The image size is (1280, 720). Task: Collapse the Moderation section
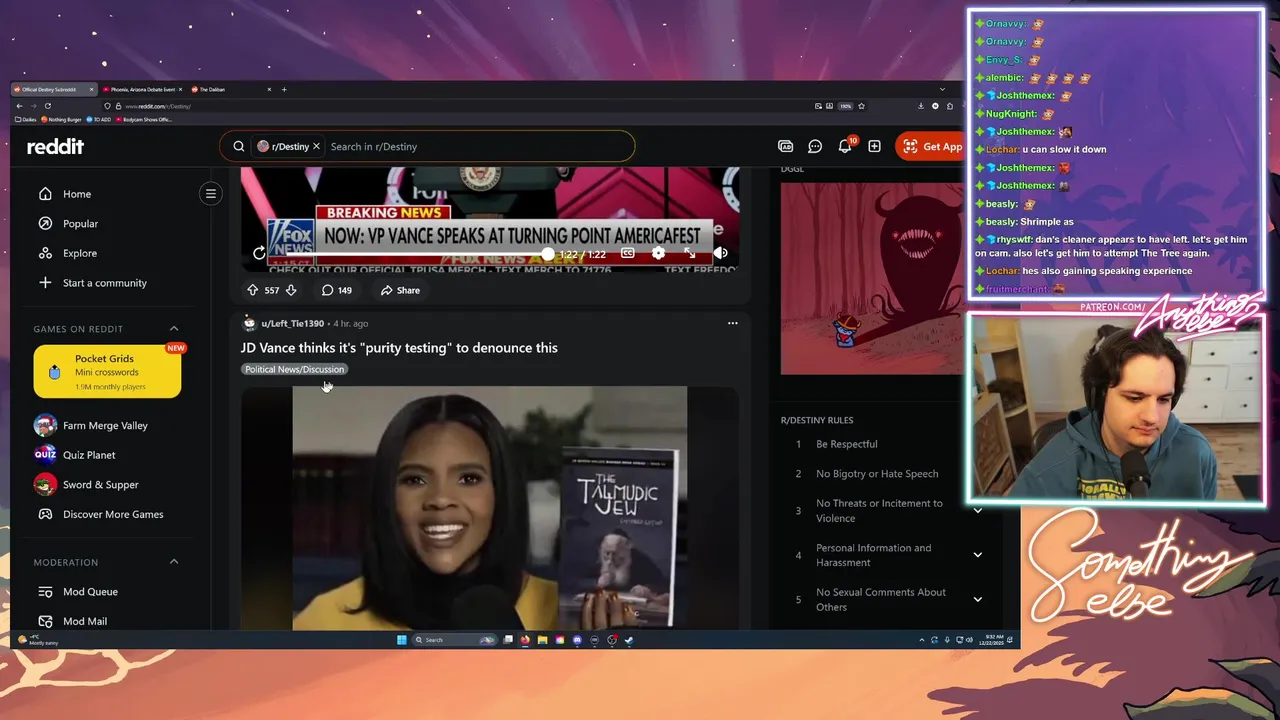point(174,562)
